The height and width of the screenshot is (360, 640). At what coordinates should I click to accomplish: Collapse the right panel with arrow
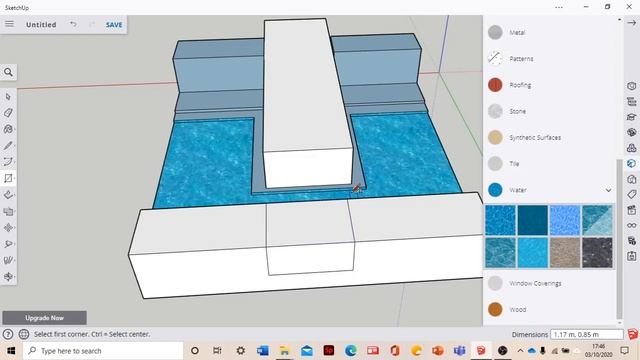coord(631,23)
